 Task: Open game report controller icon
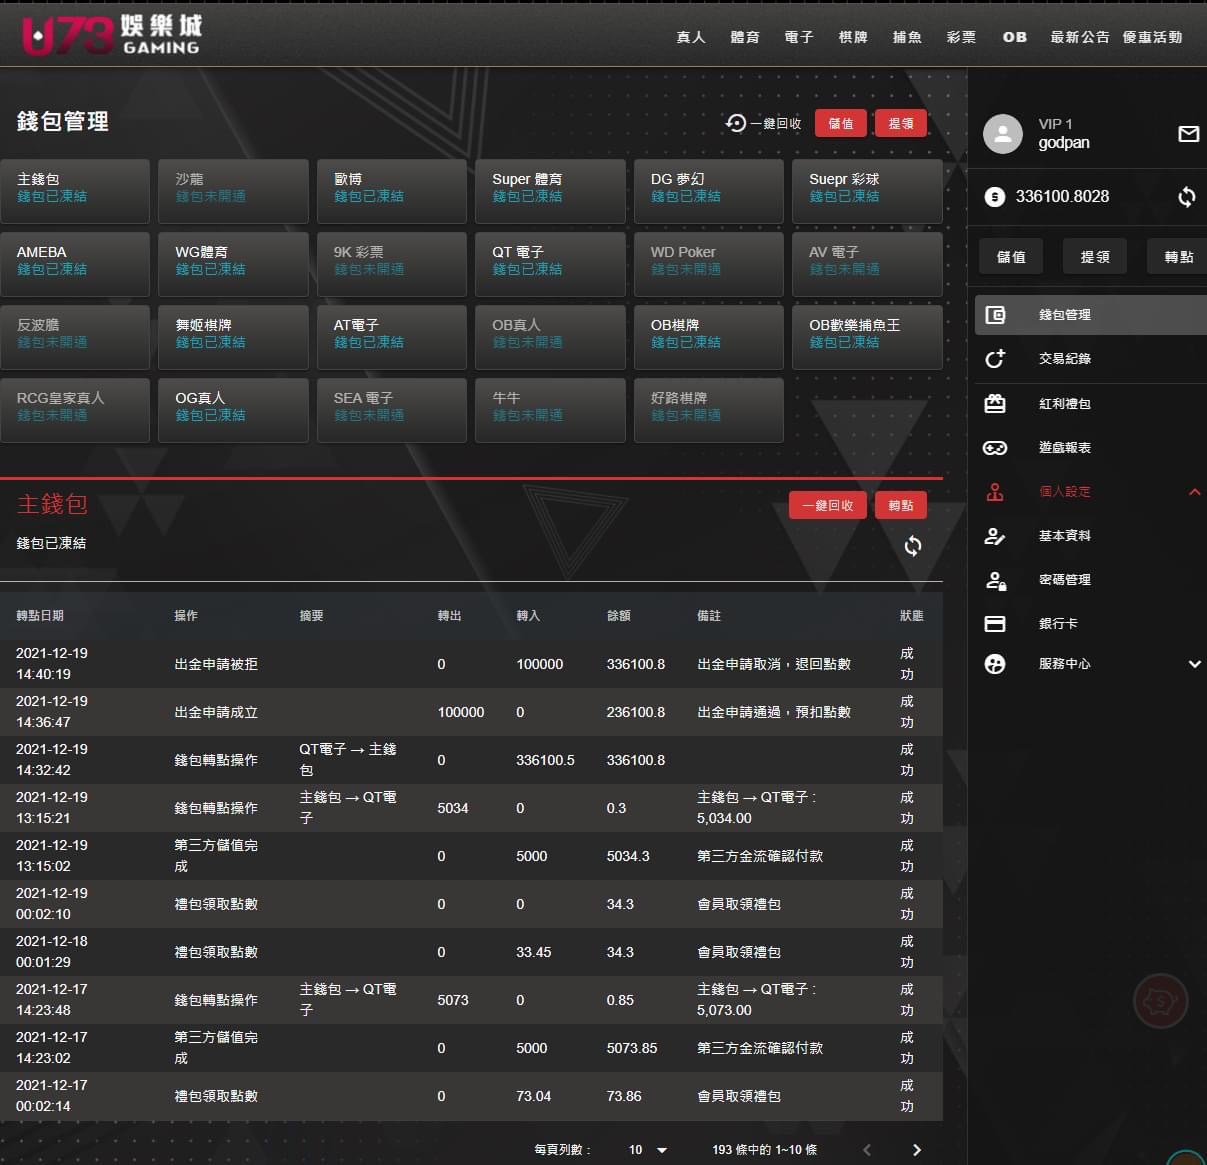tap(995, 448)
